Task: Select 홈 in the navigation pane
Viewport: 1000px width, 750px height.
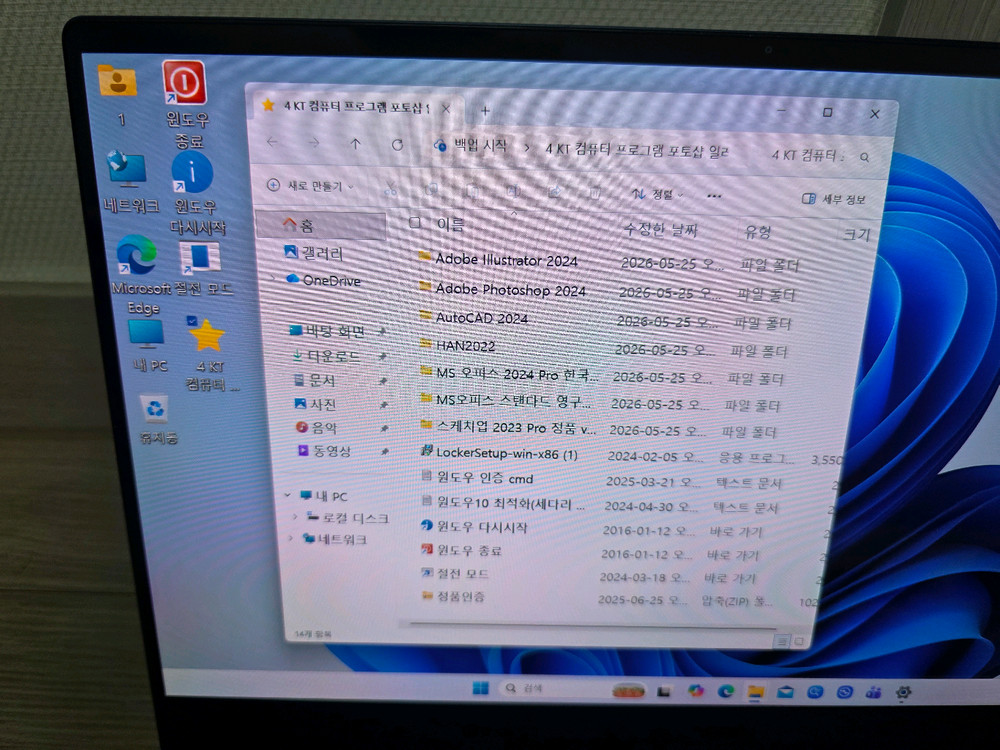Action: (321, 225)
